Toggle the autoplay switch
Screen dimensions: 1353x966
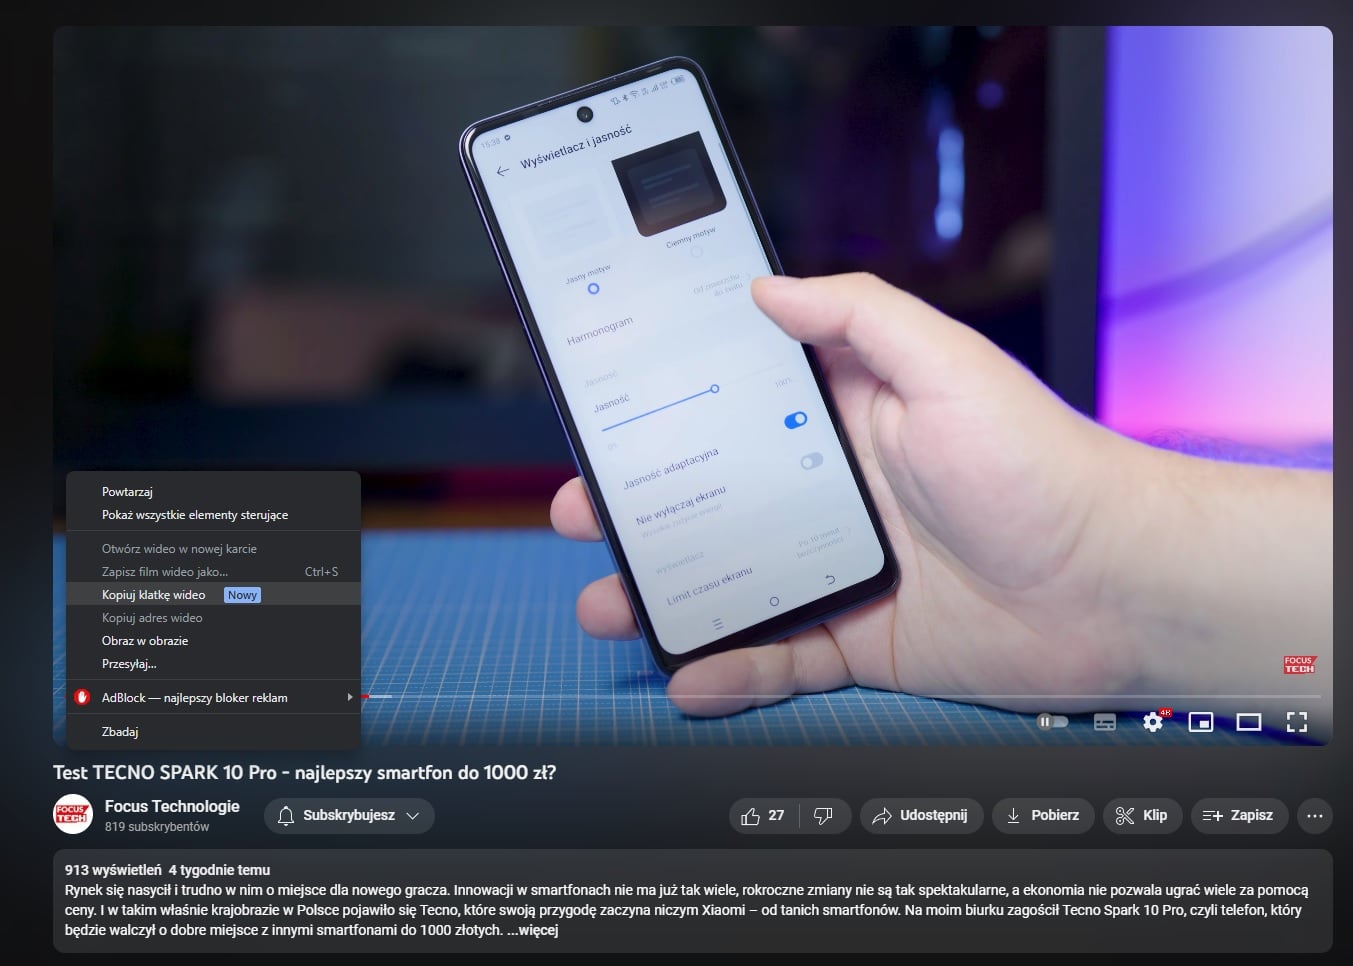[1052, 722]
